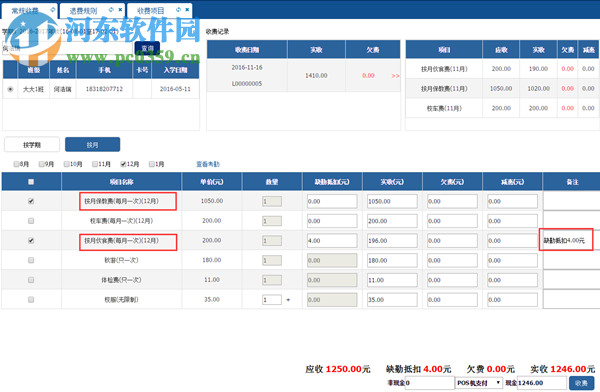Uncheck the 按月伙食费(12月) row checkbox
The image size is (600, 392).
(x=31, y=240)
